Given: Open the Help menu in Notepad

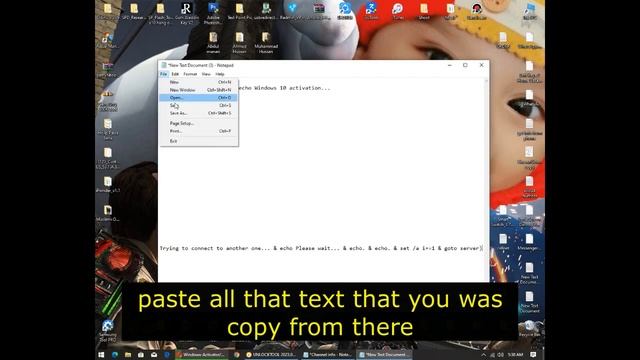Looking at the screenshot, I should pyautogui.click(x=220, y=74).
